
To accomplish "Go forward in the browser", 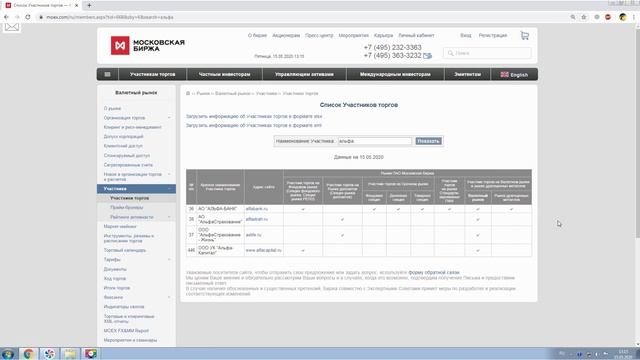I will (x=17, y=17).
